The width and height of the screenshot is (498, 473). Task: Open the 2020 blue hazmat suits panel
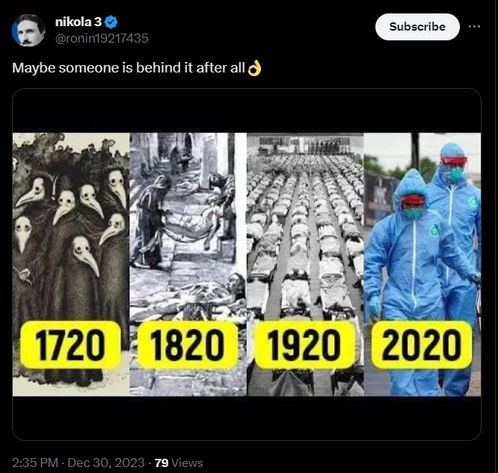pyautogui.click(x=422, y=264)
